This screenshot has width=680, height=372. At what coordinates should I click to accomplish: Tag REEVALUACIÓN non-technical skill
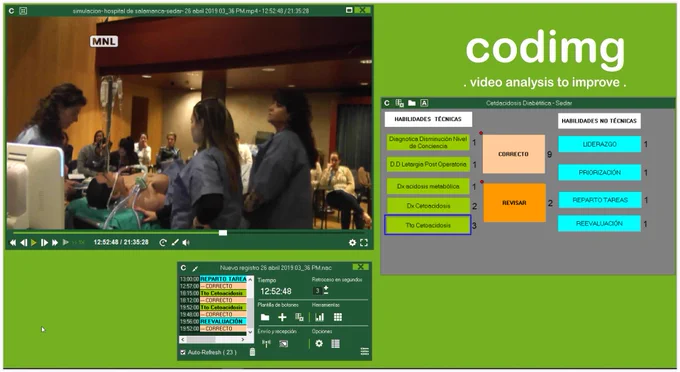(599, 224)
